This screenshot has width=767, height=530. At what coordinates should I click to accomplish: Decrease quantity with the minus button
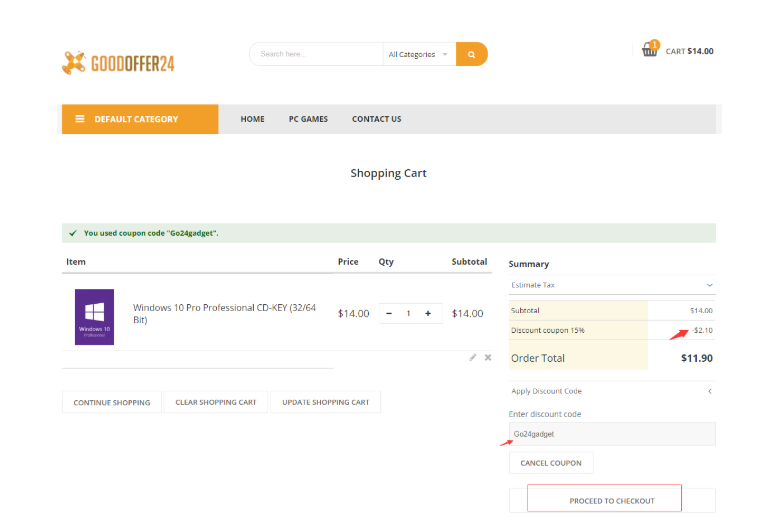pos(389,313)
